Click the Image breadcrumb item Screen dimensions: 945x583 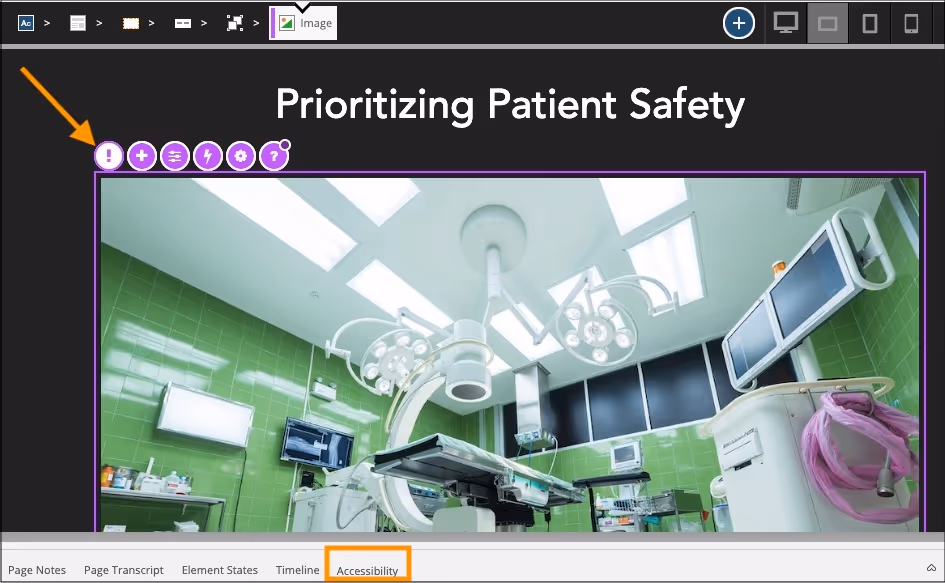pyautogui.click(x=303, y=24)
